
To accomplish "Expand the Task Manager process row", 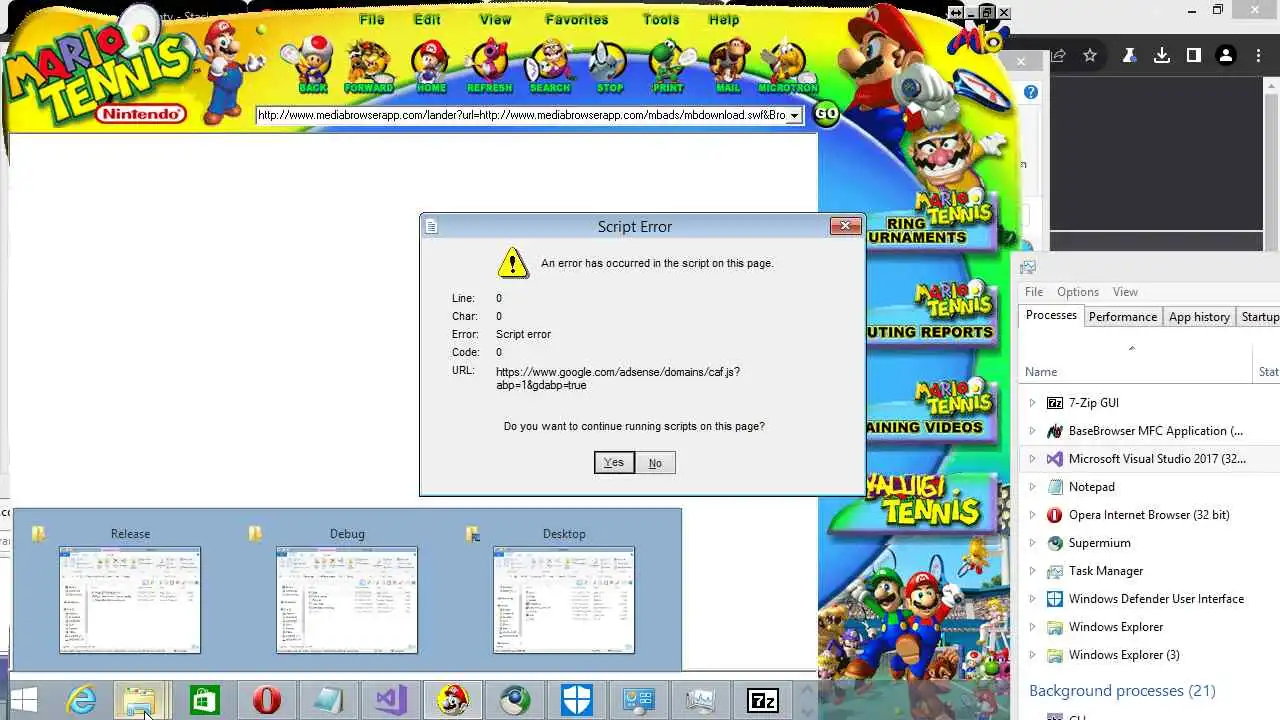I will 1032,571.
